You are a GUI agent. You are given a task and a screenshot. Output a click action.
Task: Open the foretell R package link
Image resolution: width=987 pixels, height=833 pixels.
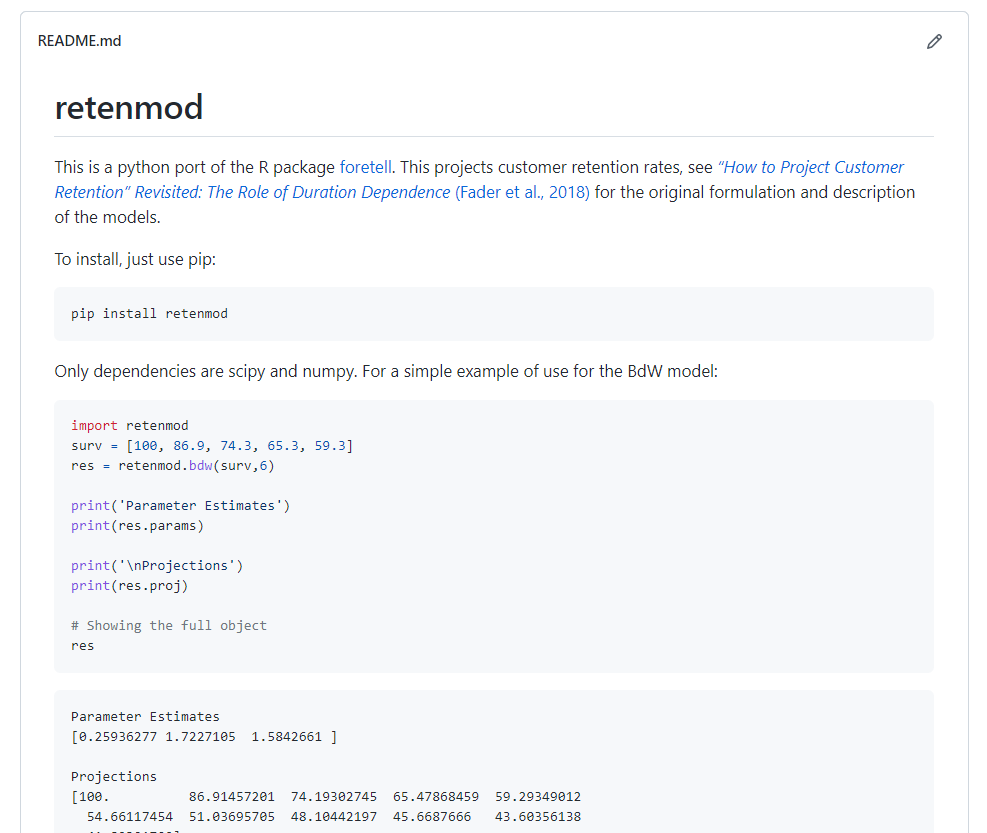point(366,167)
